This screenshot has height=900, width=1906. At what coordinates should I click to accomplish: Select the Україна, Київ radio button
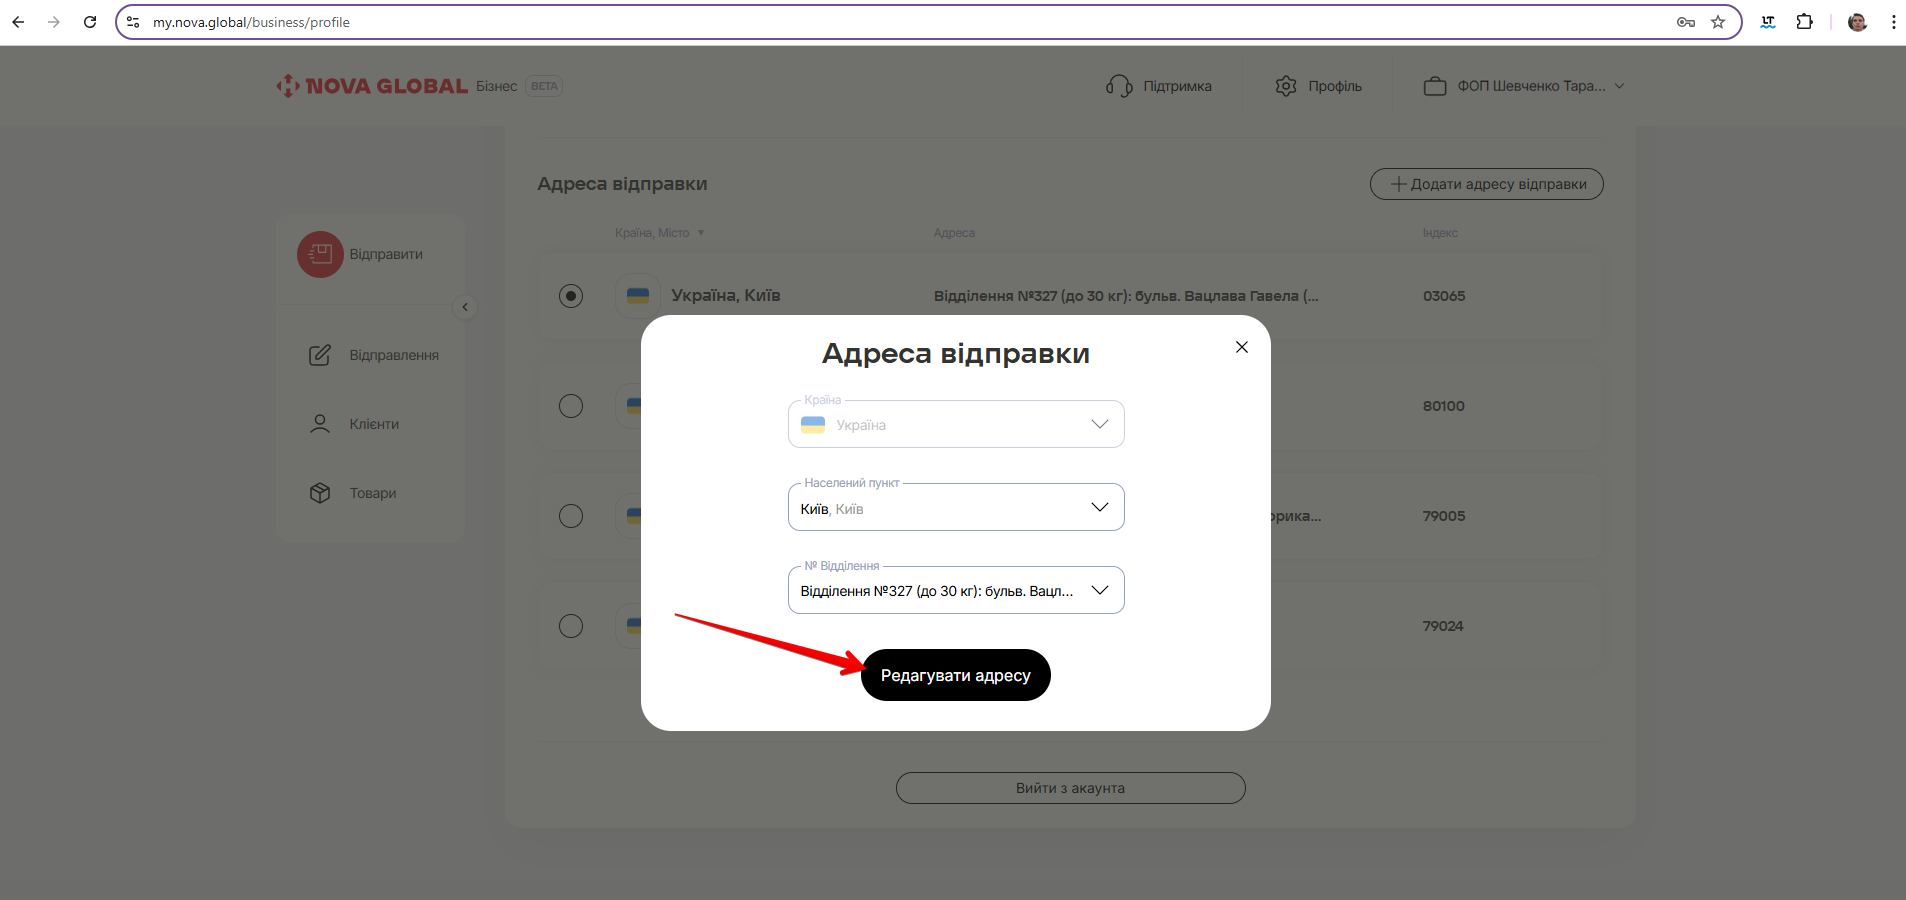pyautogui.click(x=571, y=296)
